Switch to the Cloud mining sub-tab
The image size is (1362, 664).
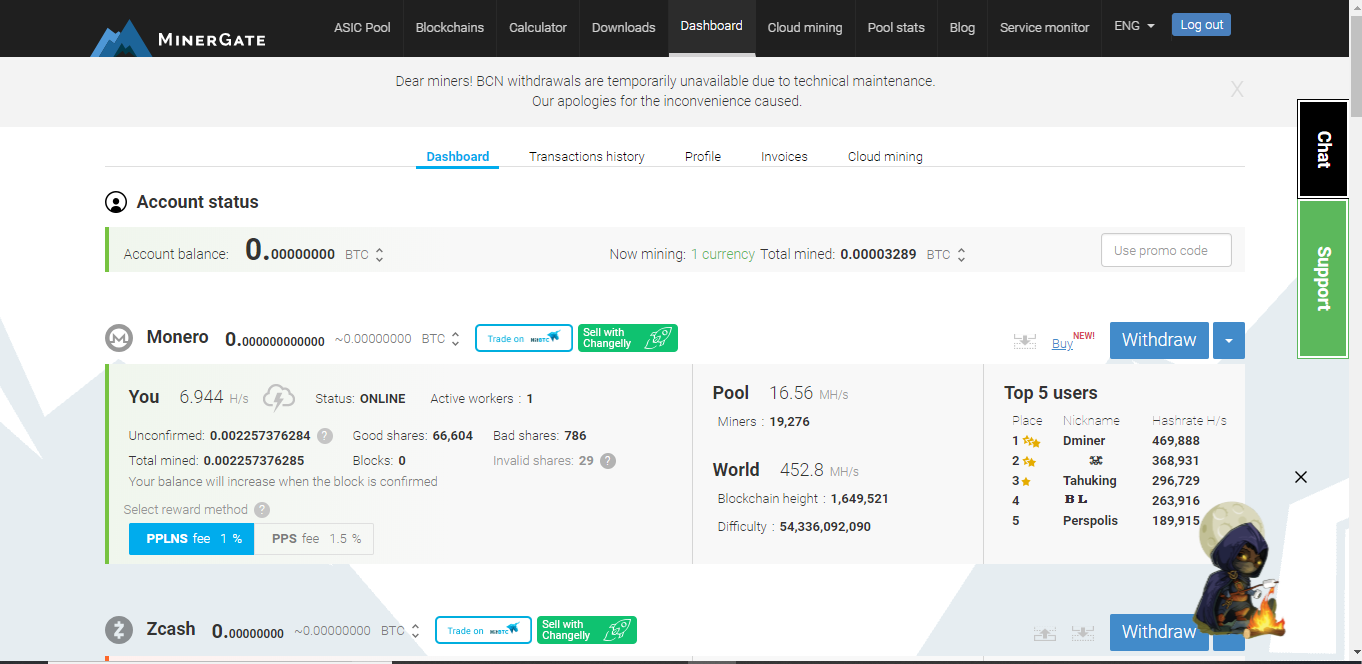pyautogui.click(x=885, y=157)
